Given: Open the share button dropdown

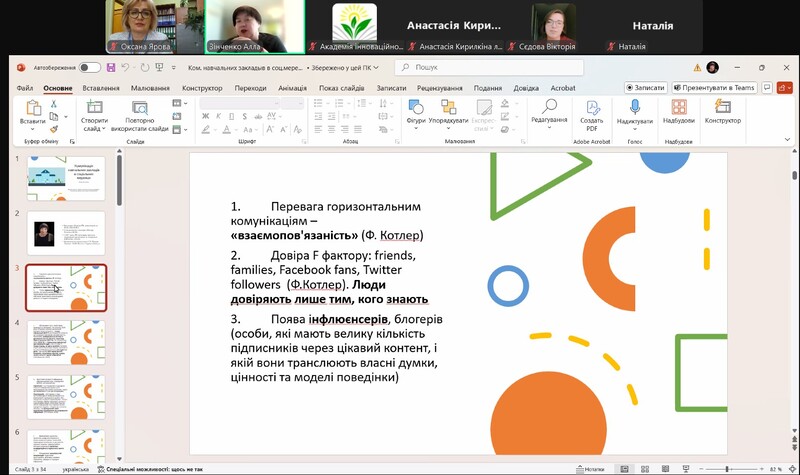Looking at the screenshot, I should [790, 88].
